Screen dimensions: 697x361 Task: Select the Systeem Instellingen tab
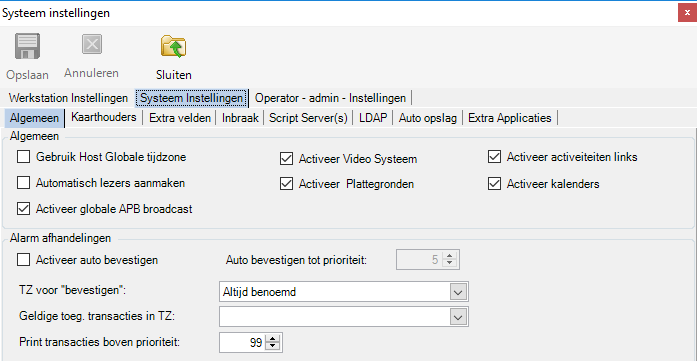point(191,98)
